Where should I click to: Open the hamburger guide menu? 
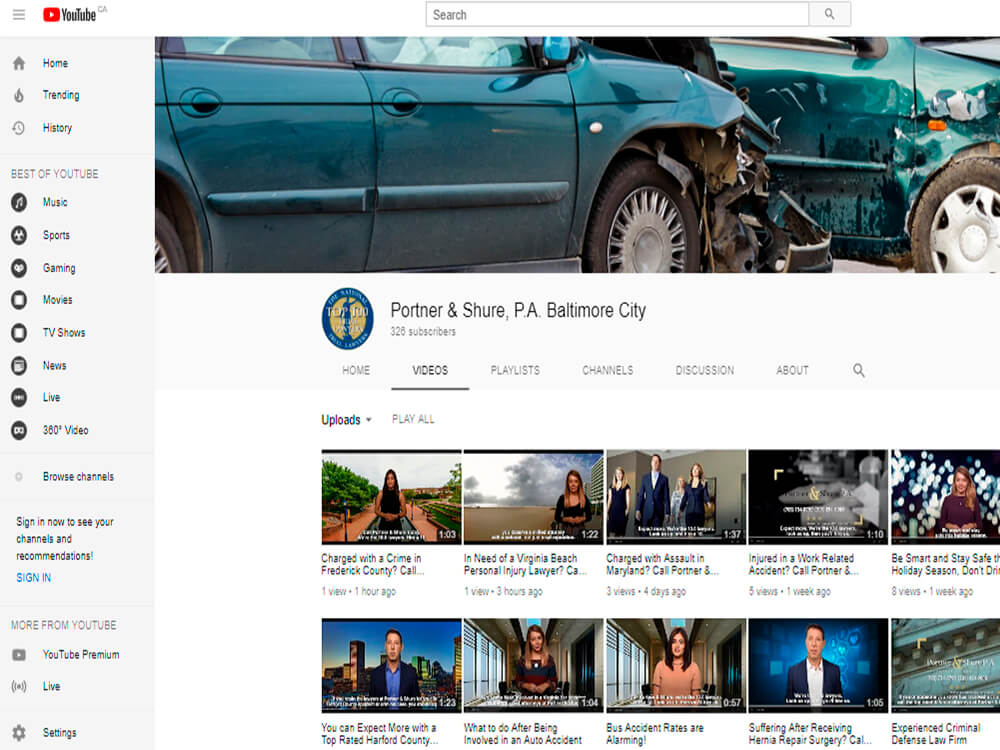pyautogui.click(x=19, y=15)
